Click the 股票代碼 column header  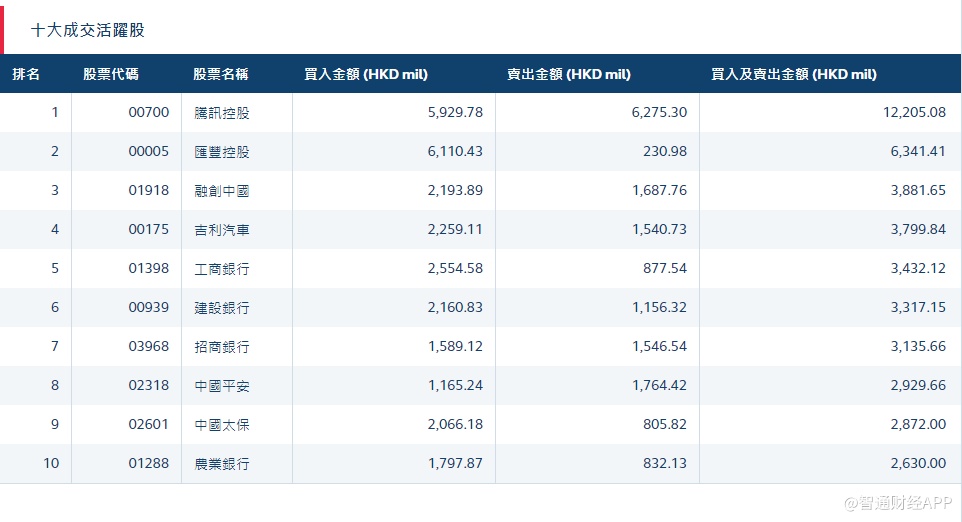pyautogui.click(x=111, y=74)
